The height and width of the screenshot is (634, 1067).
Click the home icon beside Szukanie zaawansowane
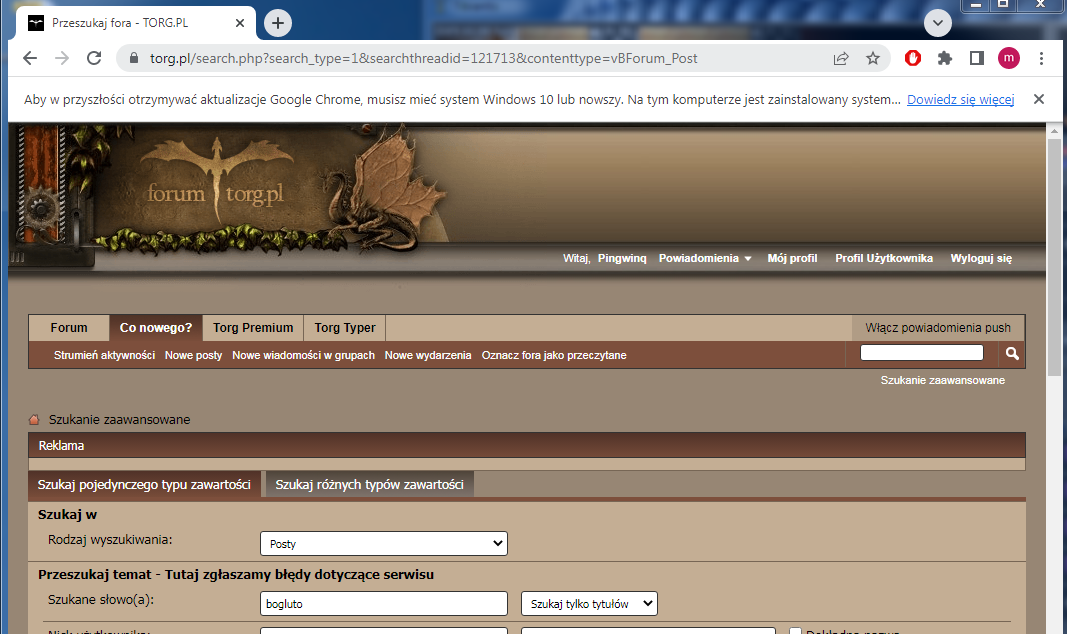(x=35, y=420)
